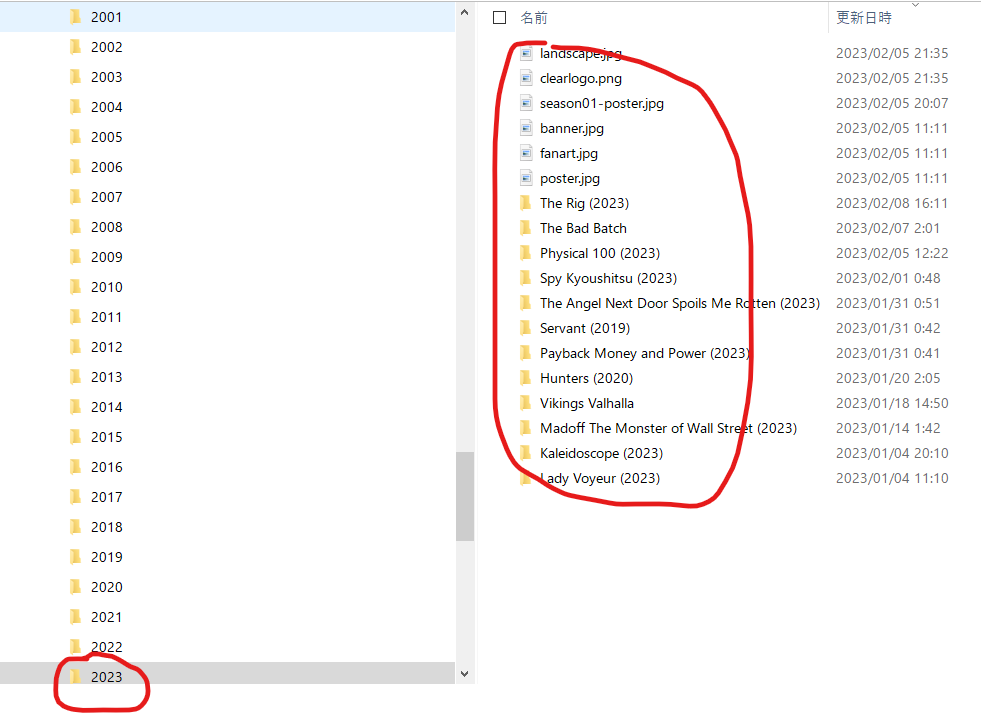The image size is (981, 715).
Task: Select the 2017 folder icon
Action: click(76, 497)
